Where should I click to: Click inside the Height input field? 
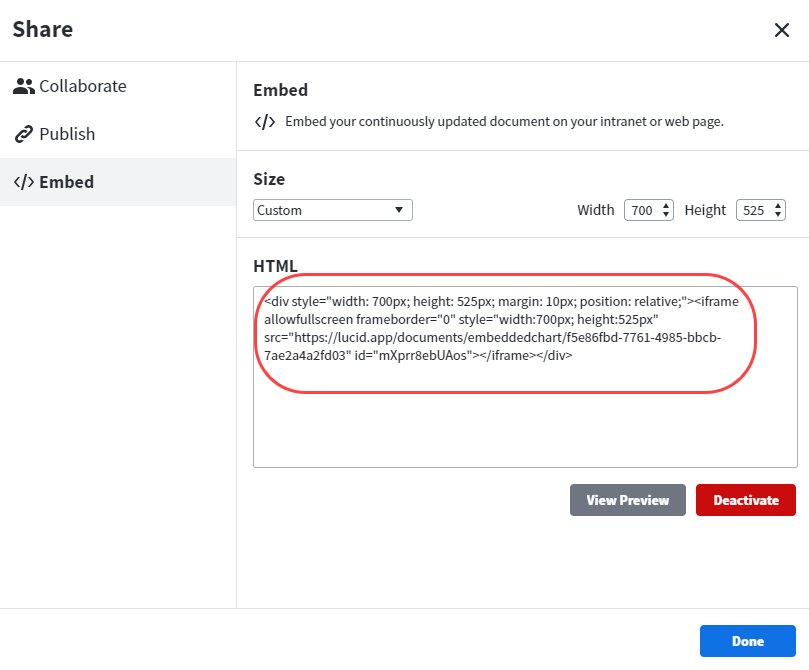point(756,210)
